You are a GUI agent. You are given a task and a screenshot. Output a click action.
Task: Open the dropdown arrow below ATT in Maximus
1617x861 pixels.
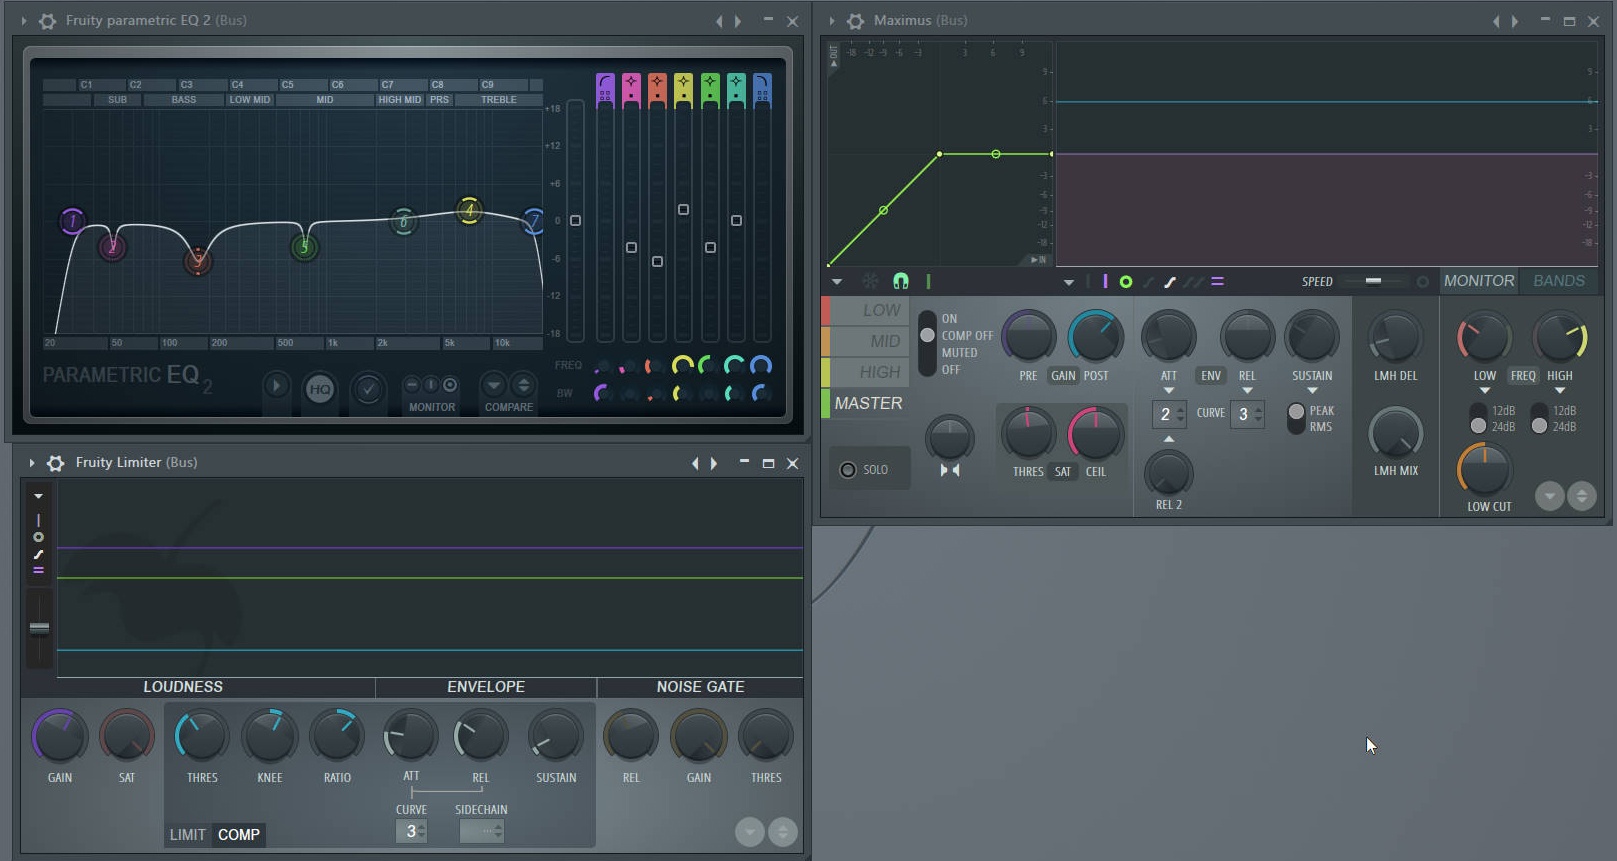1169,391
